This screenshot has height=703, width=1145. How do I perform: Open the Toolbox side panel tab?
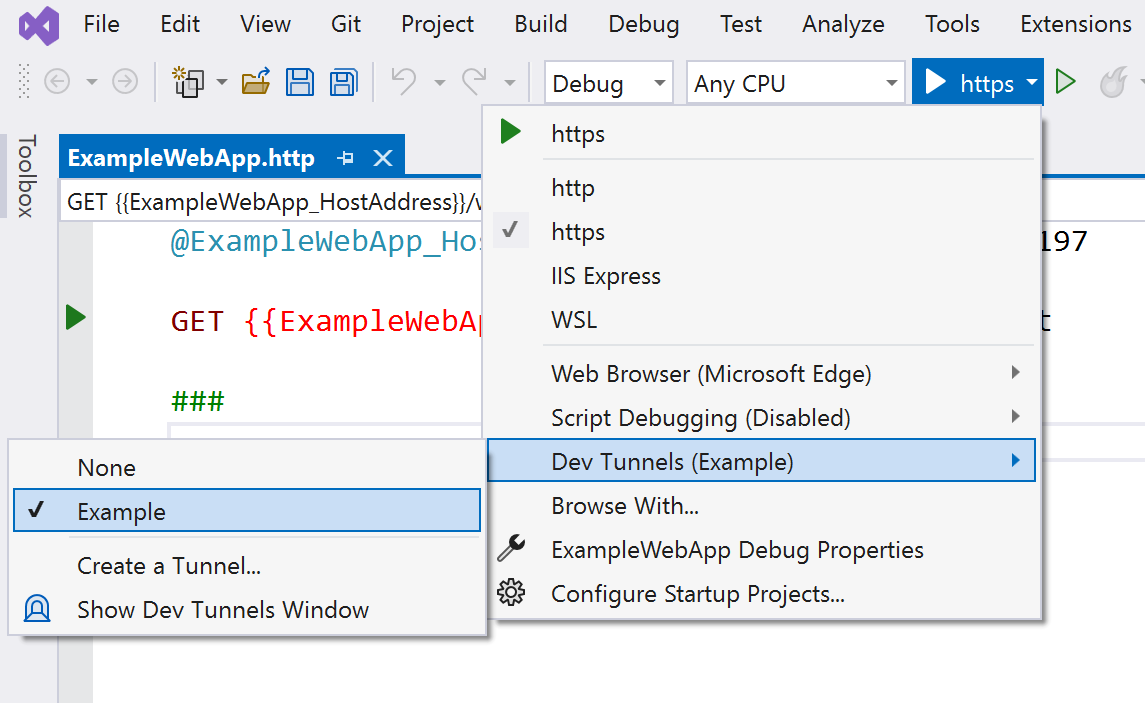click(26, 175)
